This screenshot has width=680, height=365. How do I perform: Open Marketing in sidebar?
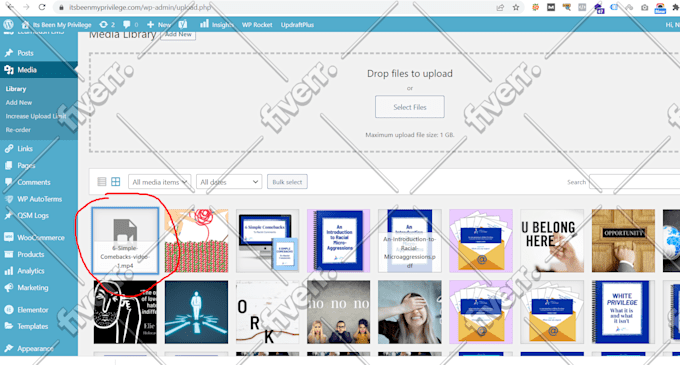[x=33, y=287]
